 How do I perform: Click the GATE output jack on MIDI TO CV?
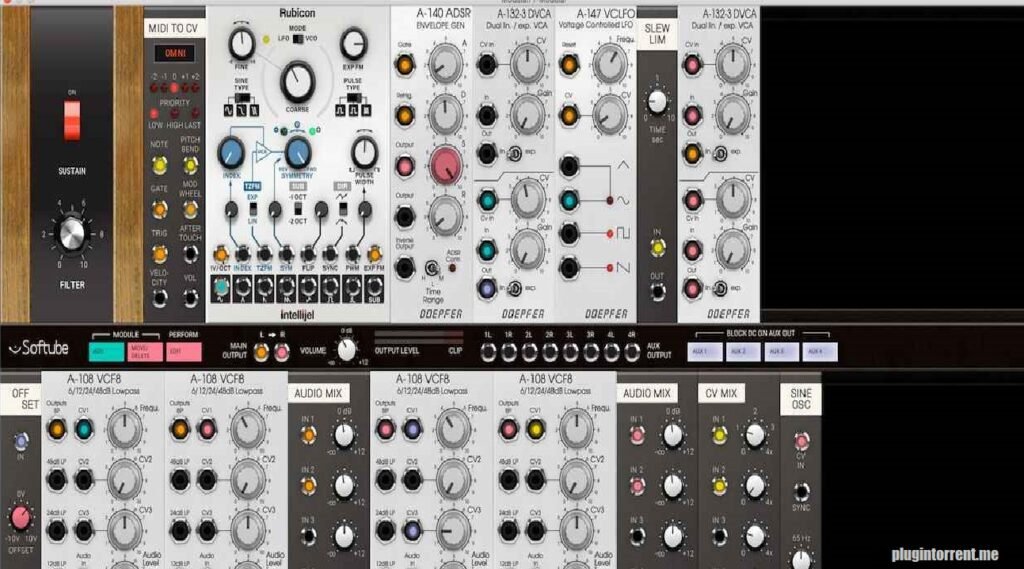(x=159, y=210)
